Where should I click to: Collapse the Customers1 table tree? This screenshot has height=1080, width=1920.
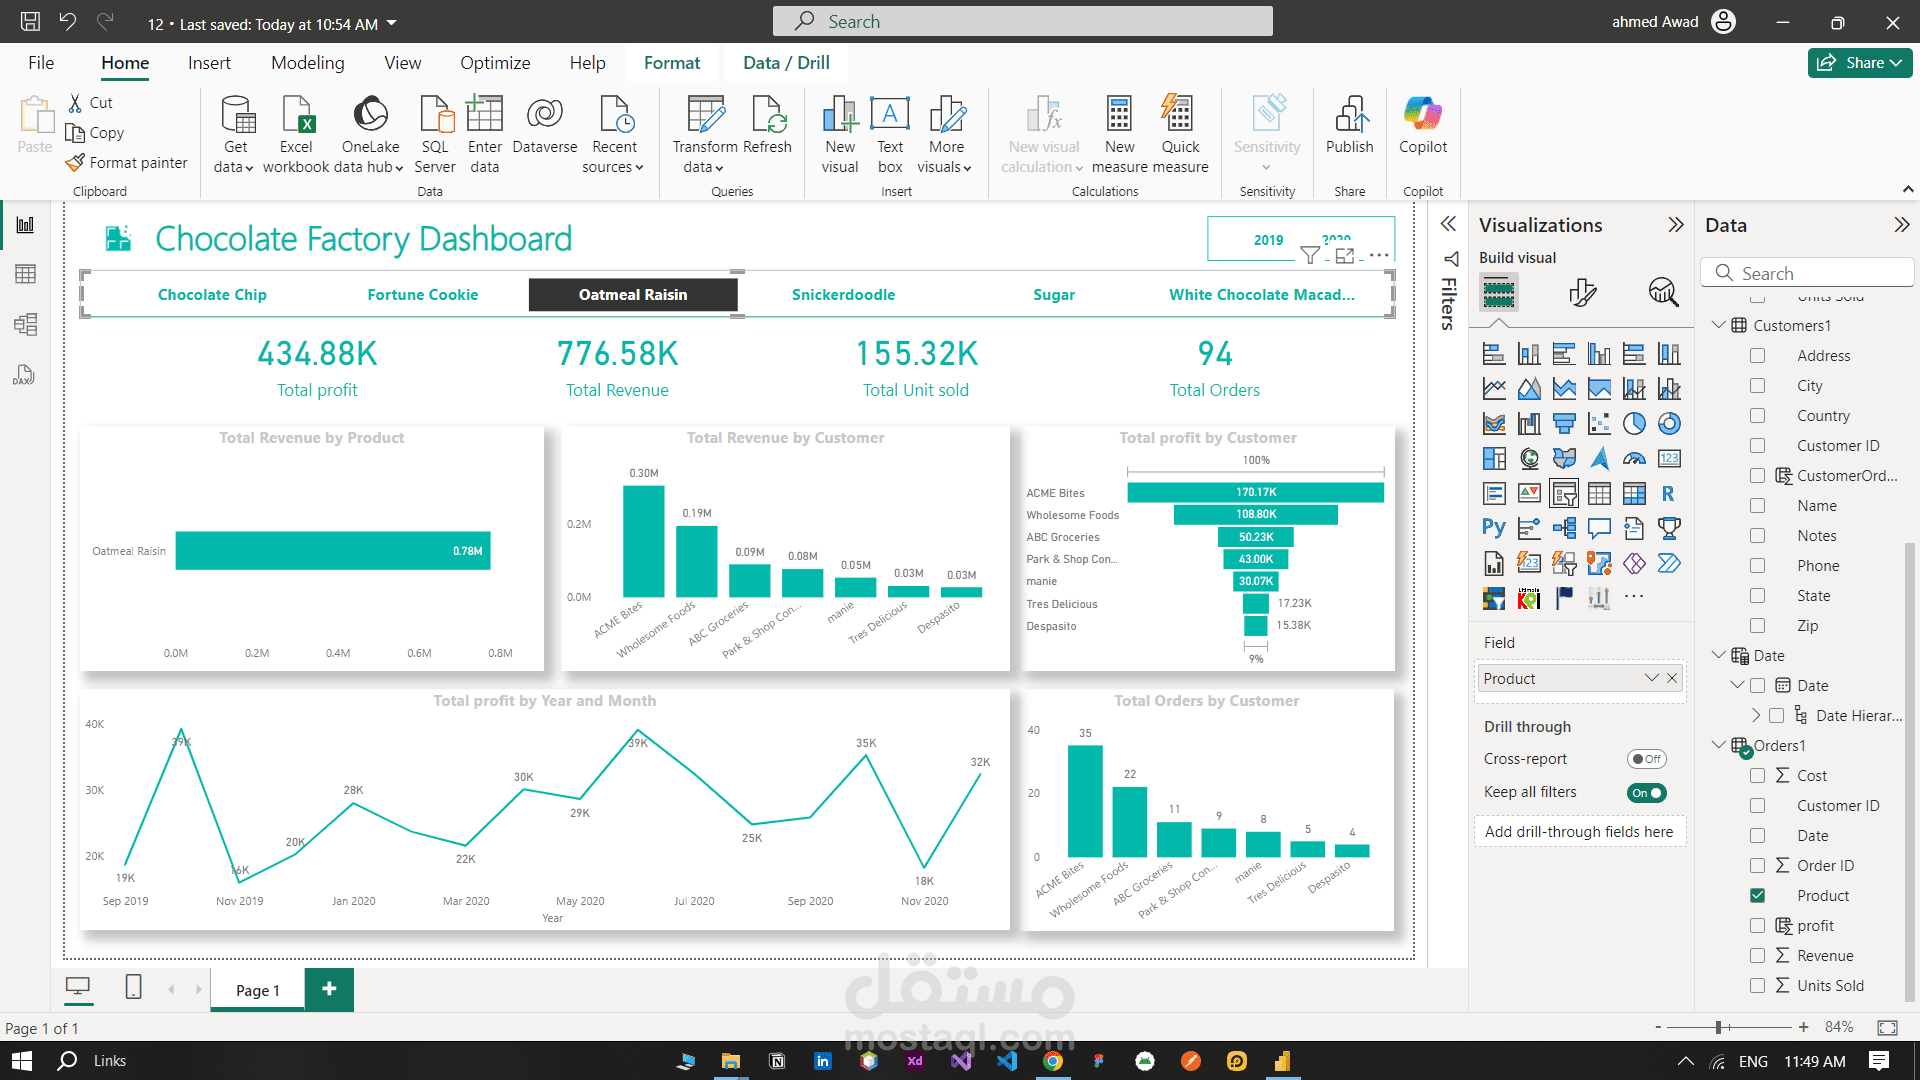[x=1718, y=325]
